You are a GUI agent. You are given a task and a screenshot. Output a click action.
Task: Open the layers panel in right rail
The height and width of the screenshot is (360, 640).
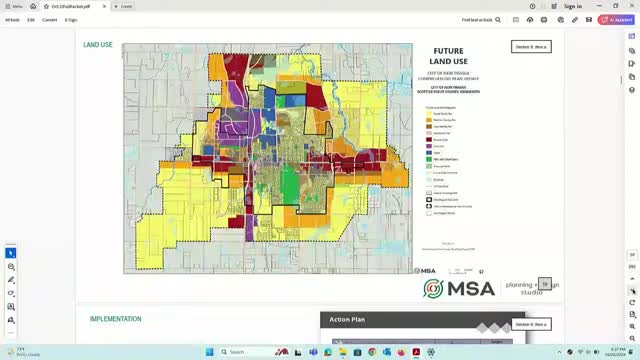point(632,90)
